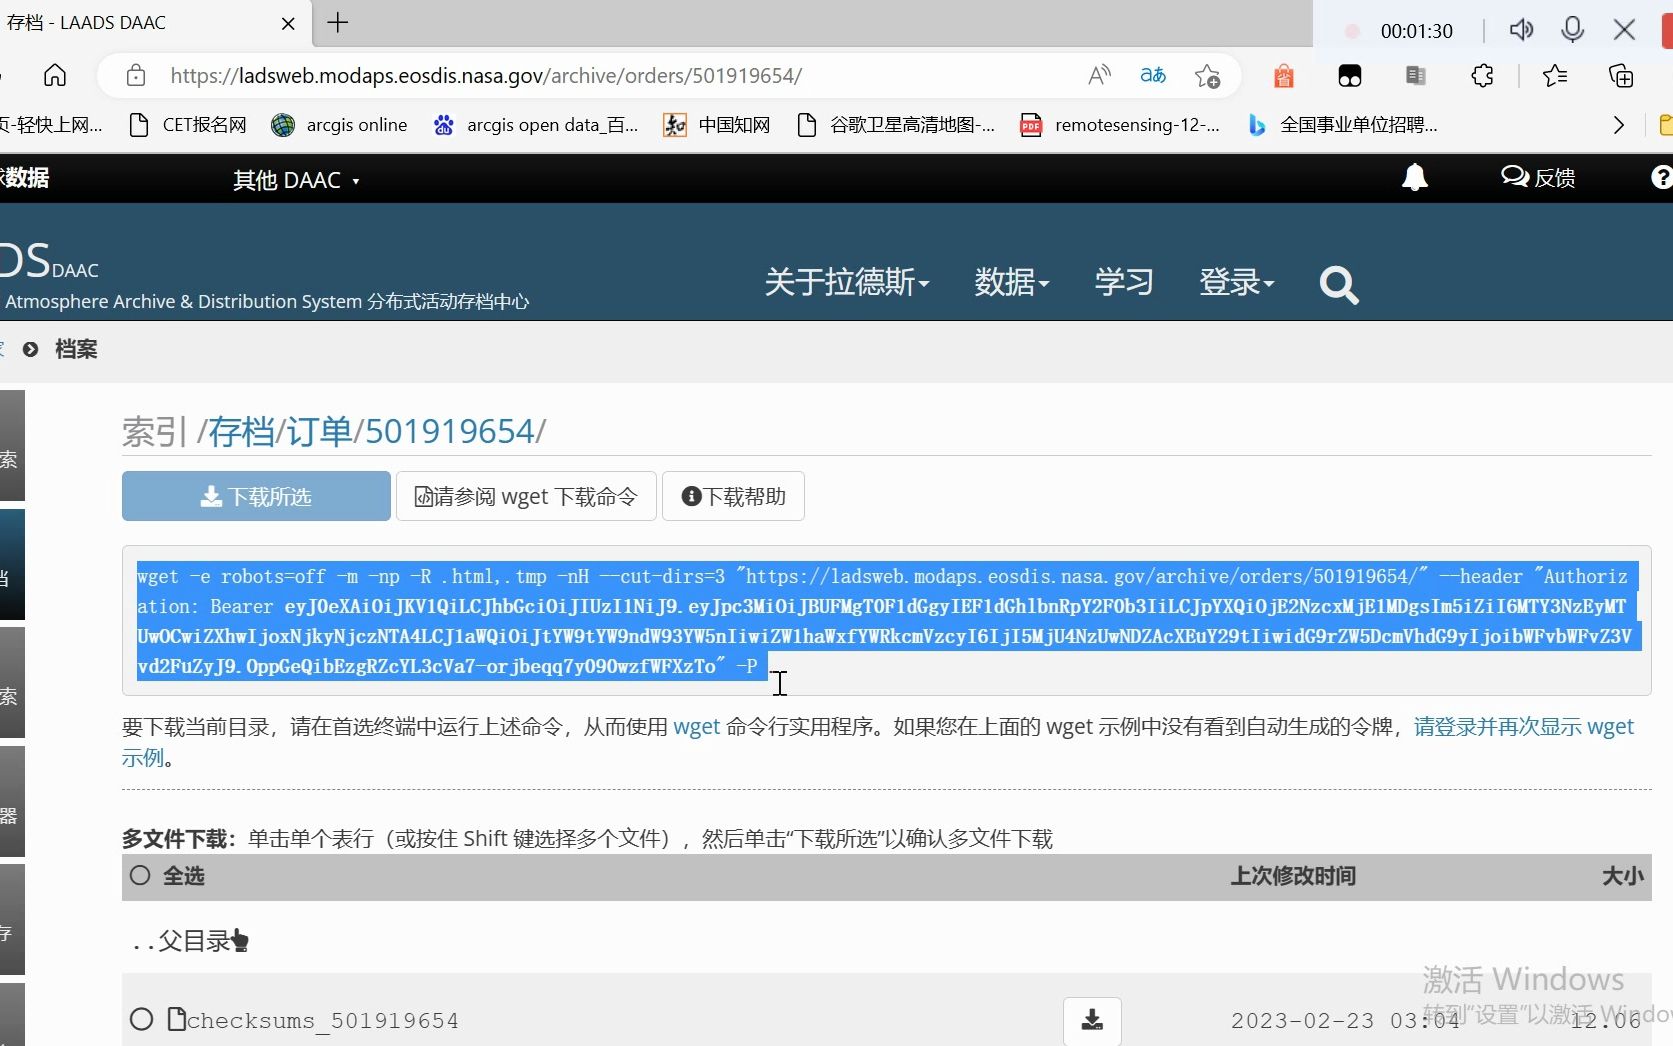Click the speaker volume icon in recorder
1673x1046 pixels.
pyautogui.click(x=1521, y=30)
